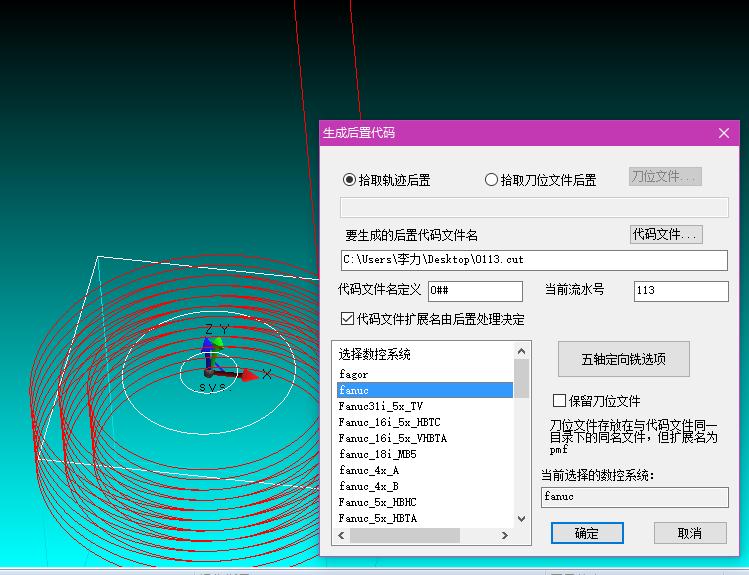This screenshot has width=749, height=575.
Task: Pick fanuc_4x_A list entry
Action: tap(425, 470)
